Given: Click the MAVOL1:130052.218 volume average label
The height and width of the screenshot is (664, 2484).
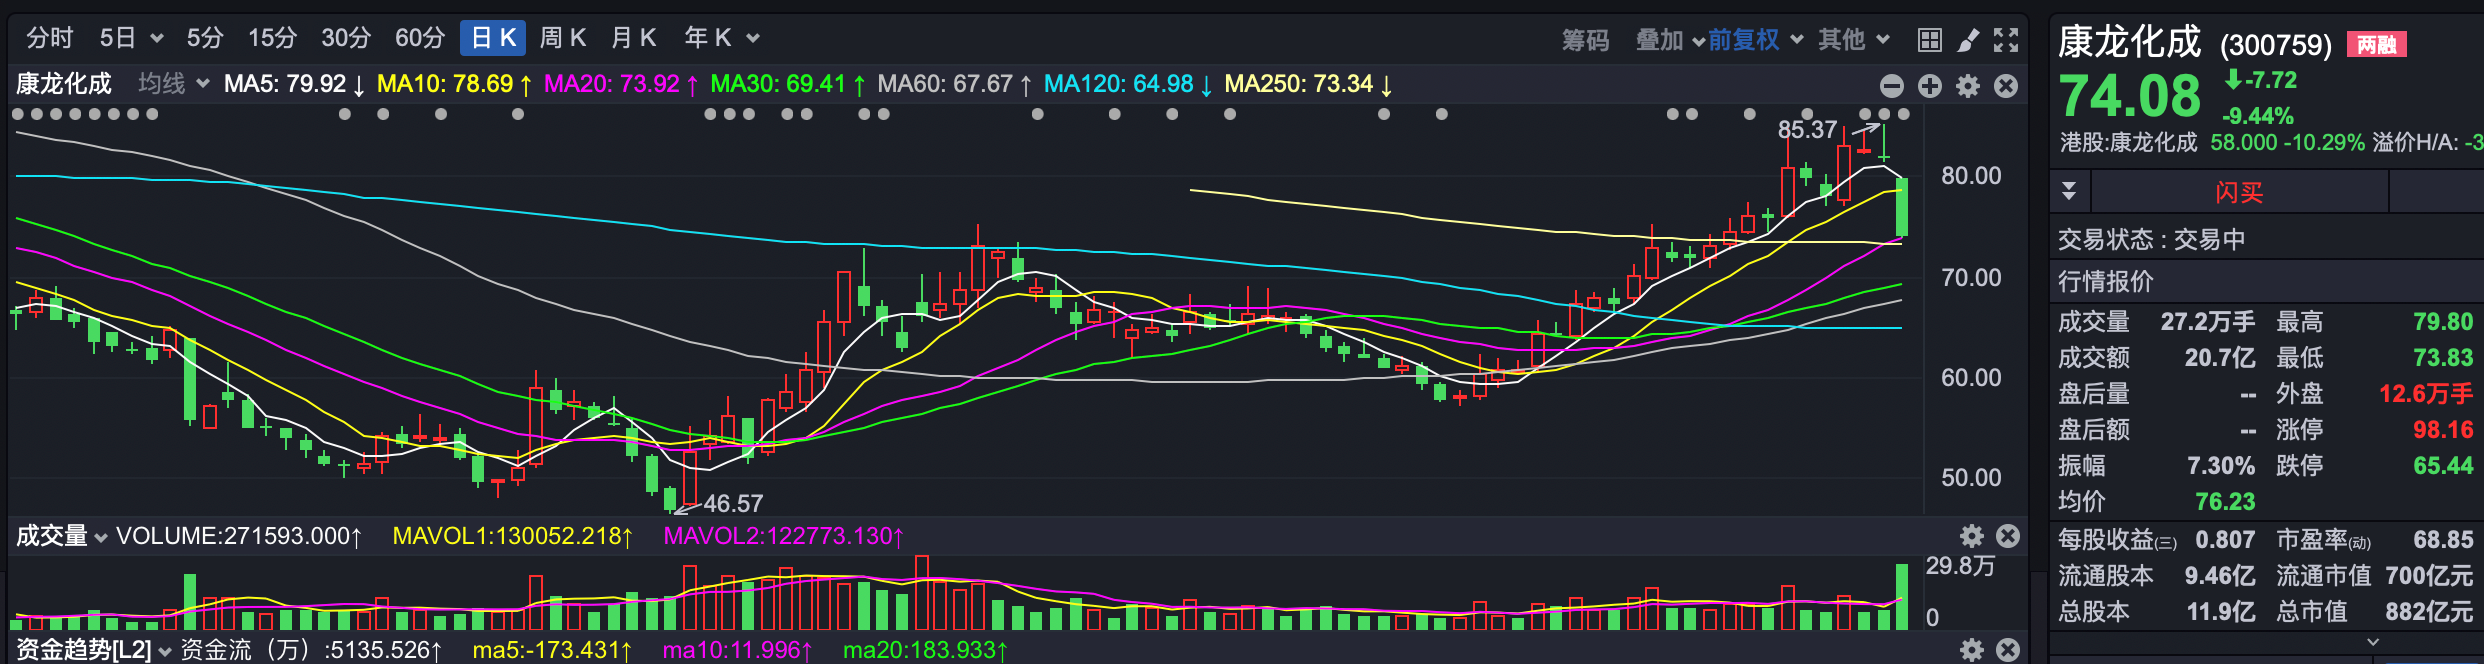Looking at the screenshot, I should point(513,536).
